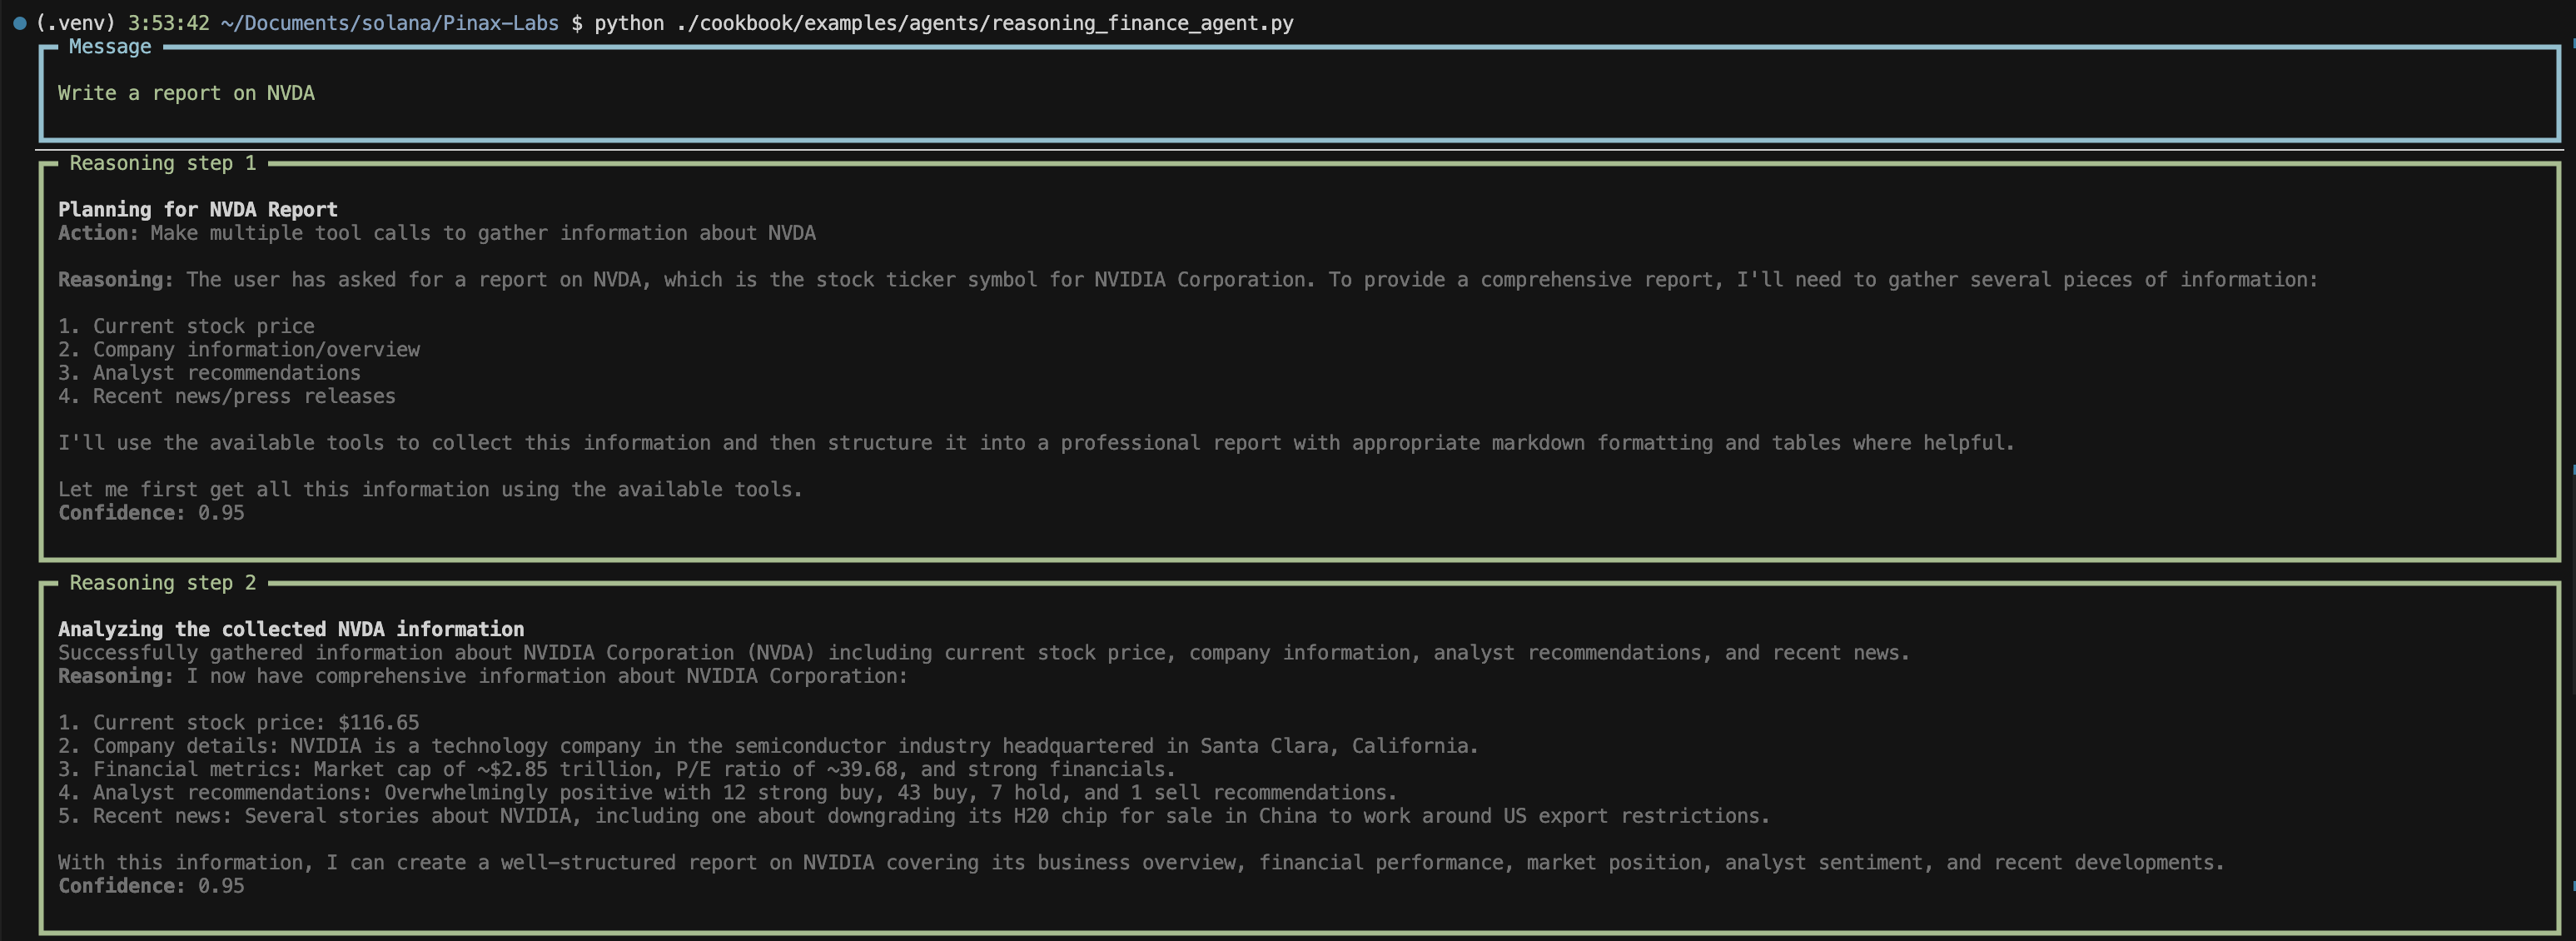Click '1. Current stock price' list item
Screen dimensions: 2576x941
tap(186, 326)
